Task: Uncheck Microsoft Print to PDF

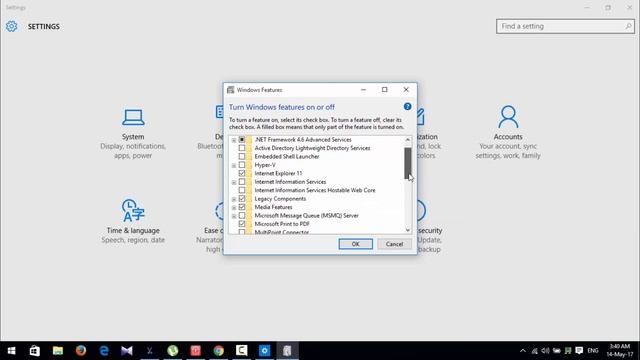Action: (x=242, y=224)
